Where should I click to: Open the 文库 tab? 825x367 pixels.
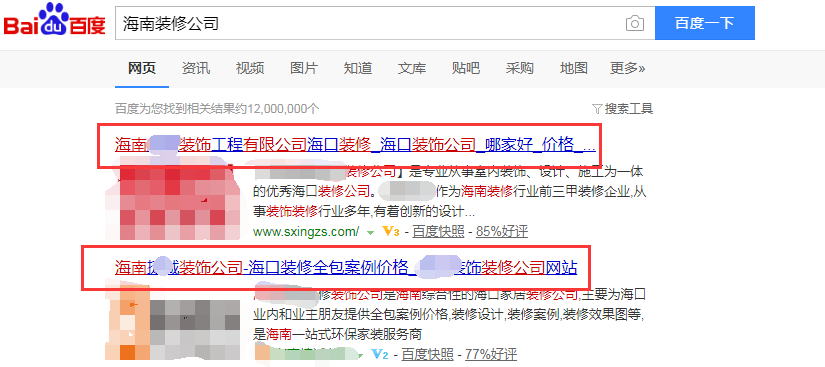pos(412,68)
